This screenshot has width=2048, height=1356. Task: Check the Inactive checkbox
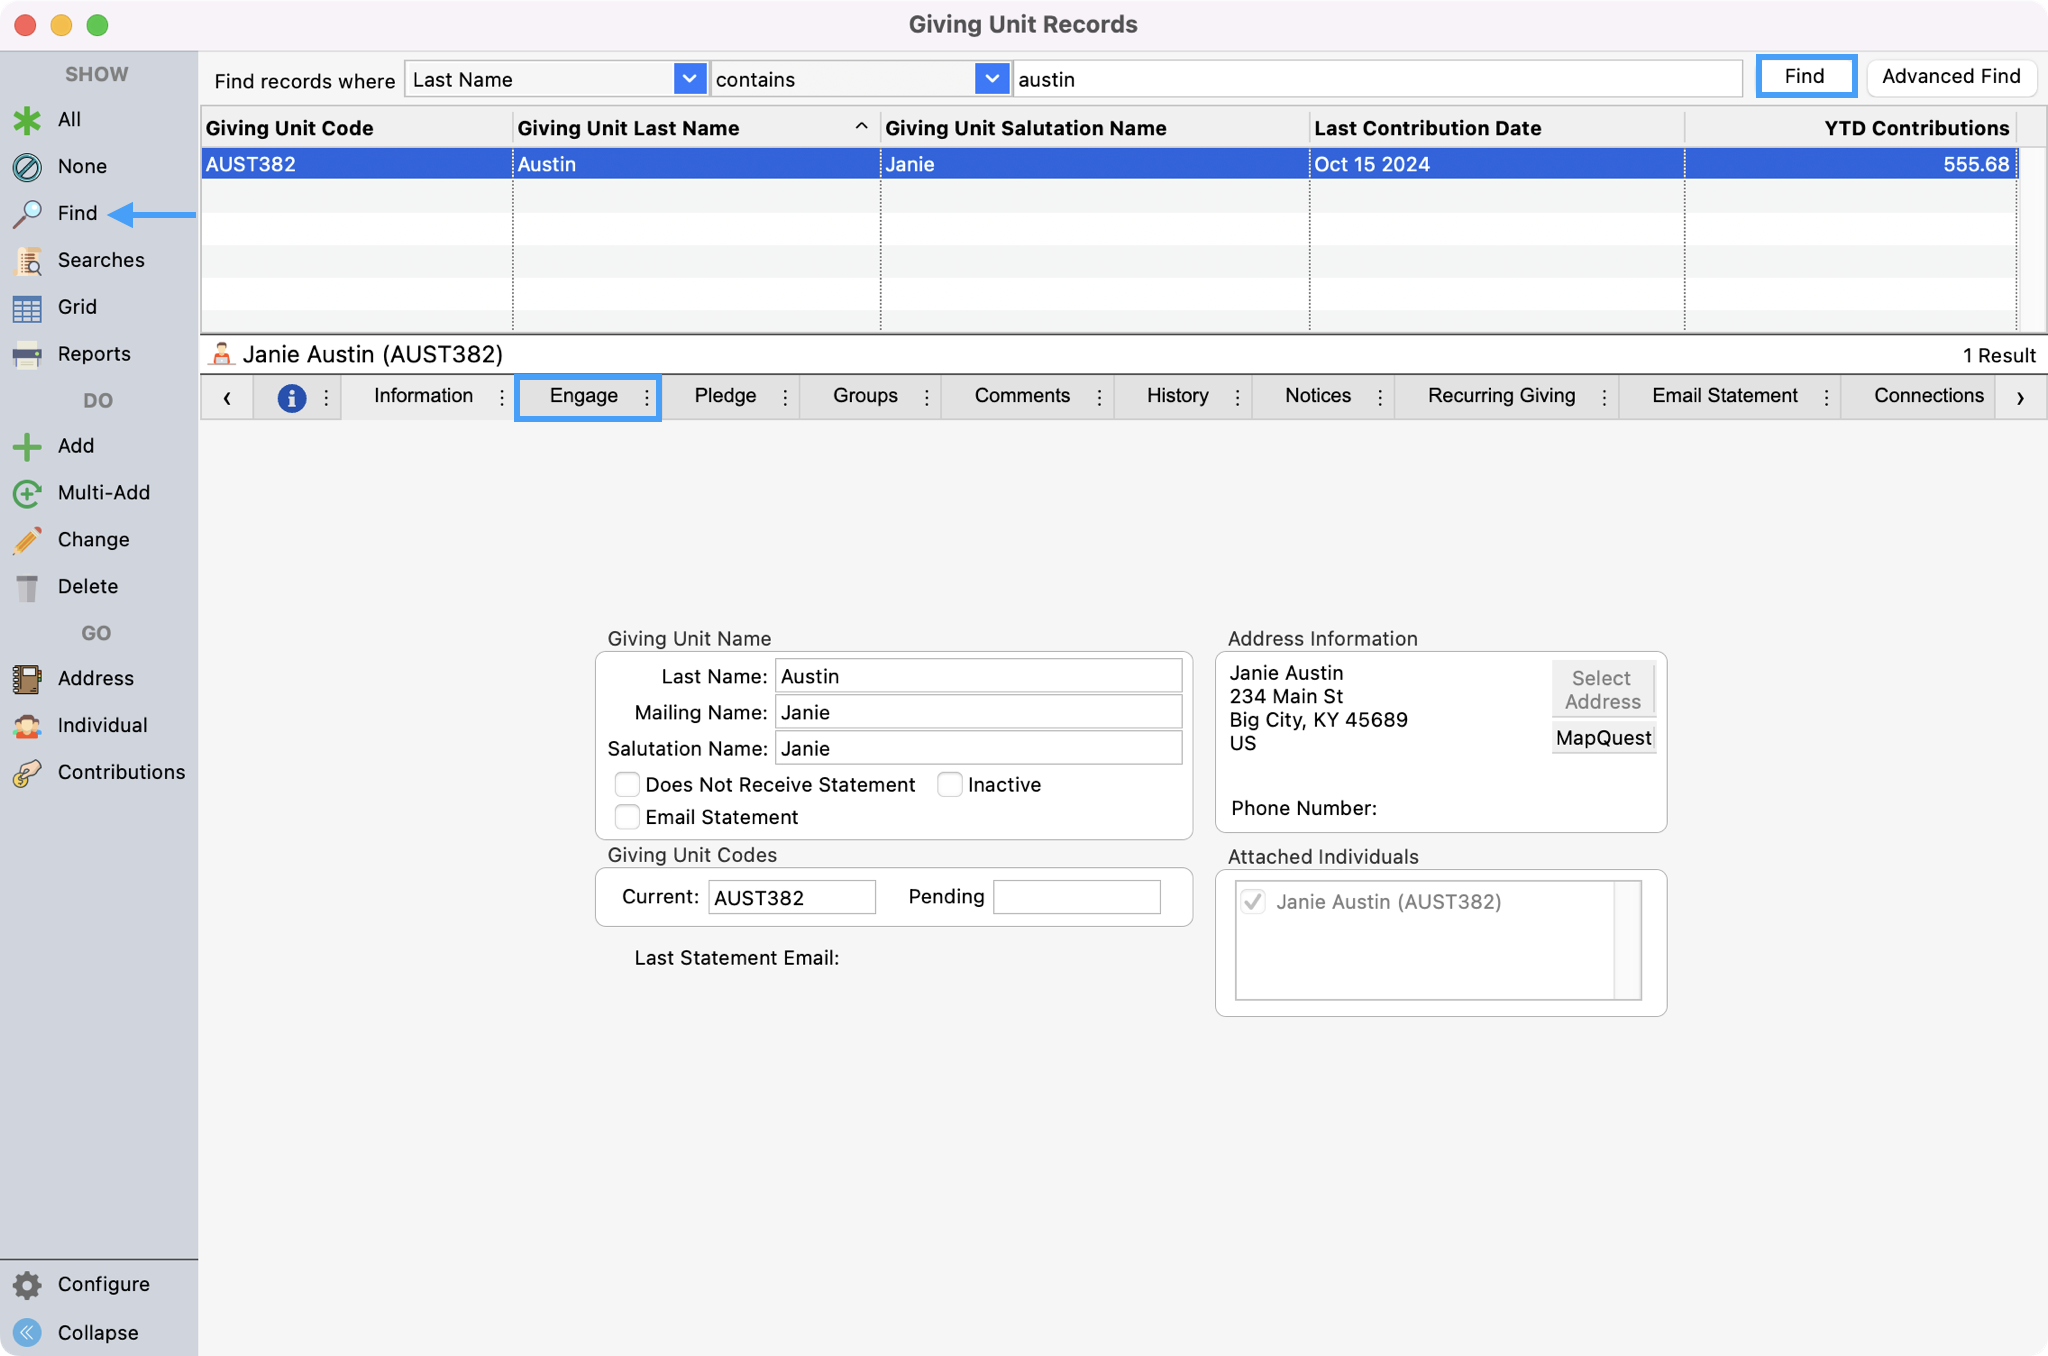click(x=949, y=785)
